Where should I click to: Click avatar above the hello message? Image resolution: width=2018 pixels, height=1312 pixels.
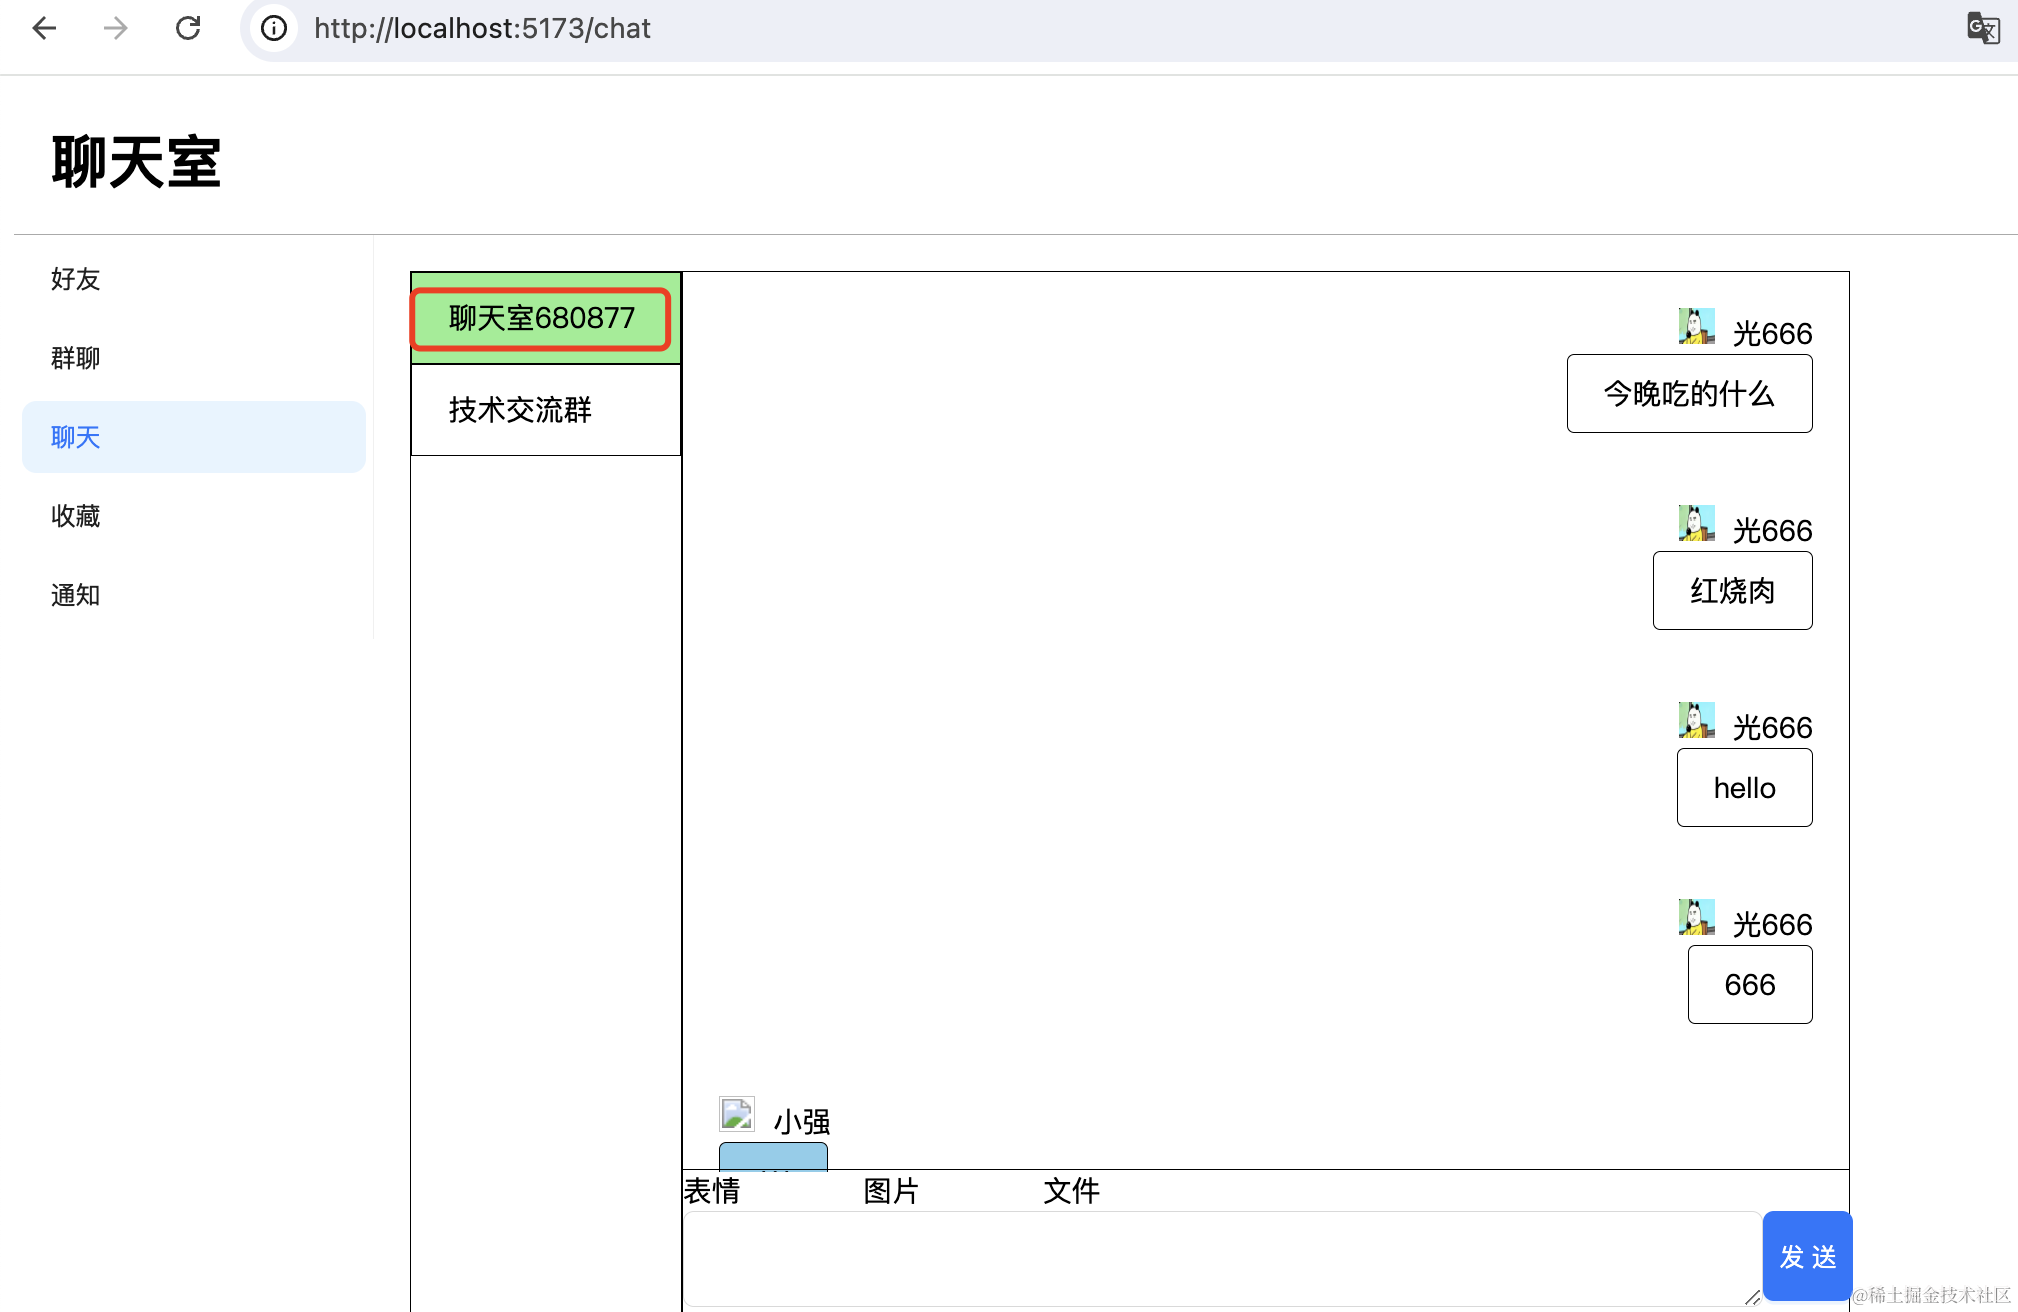coord(1696,721)
